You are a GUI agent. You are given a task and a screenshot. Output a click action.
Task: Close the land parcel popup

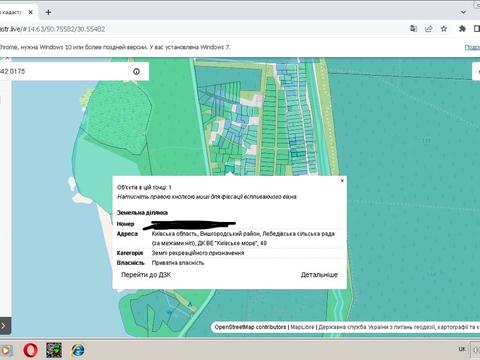tap(342, 181)
